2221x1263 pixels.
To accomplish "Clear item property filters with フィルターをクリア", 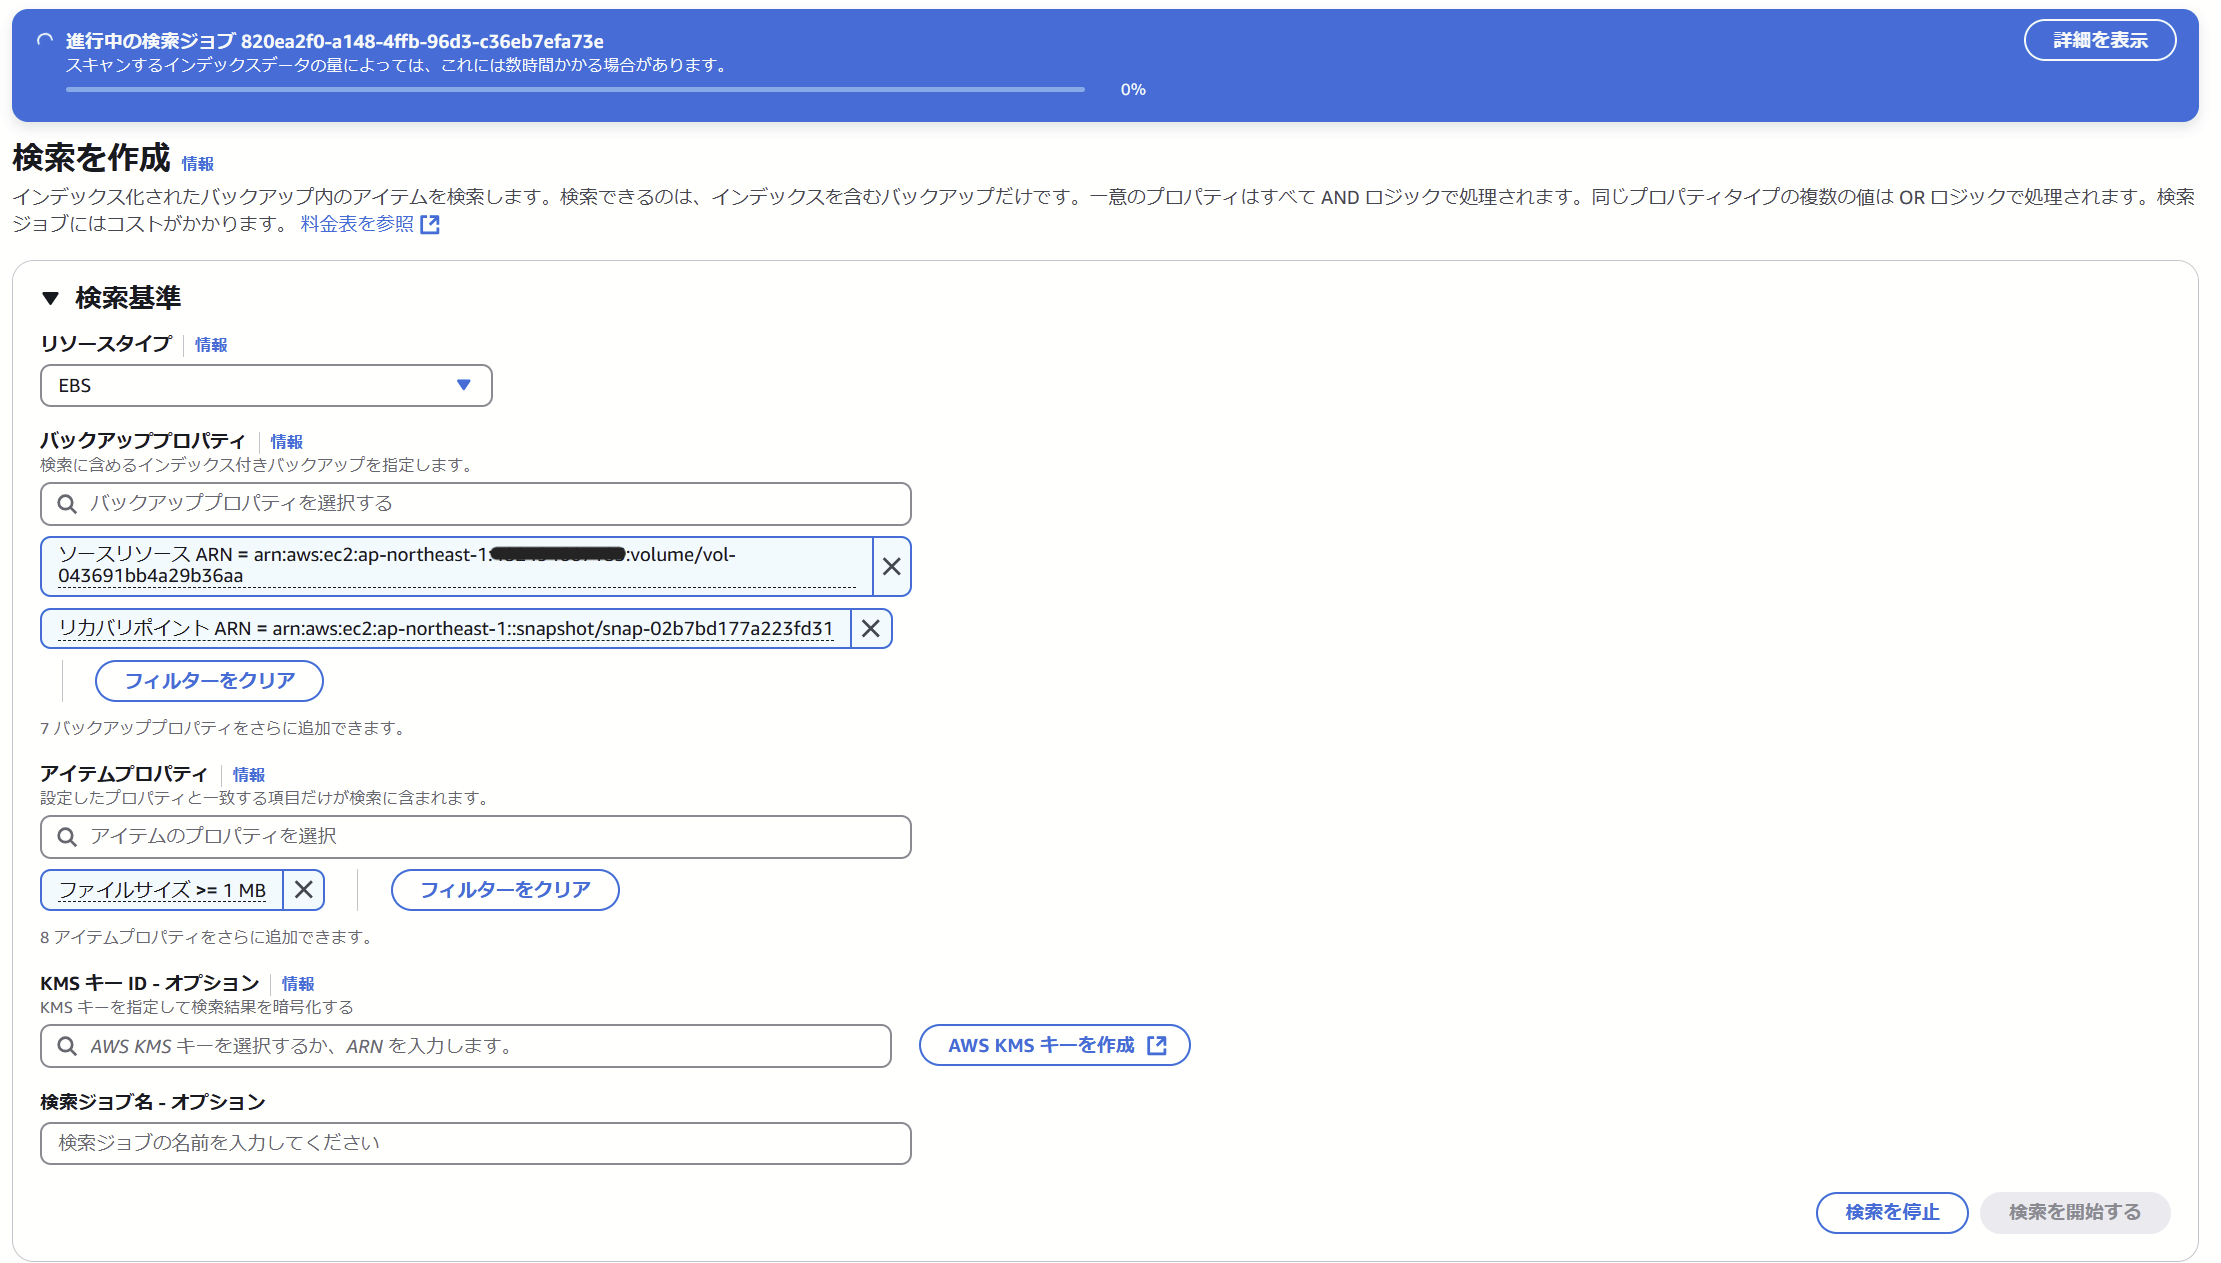I will (505, 890).
